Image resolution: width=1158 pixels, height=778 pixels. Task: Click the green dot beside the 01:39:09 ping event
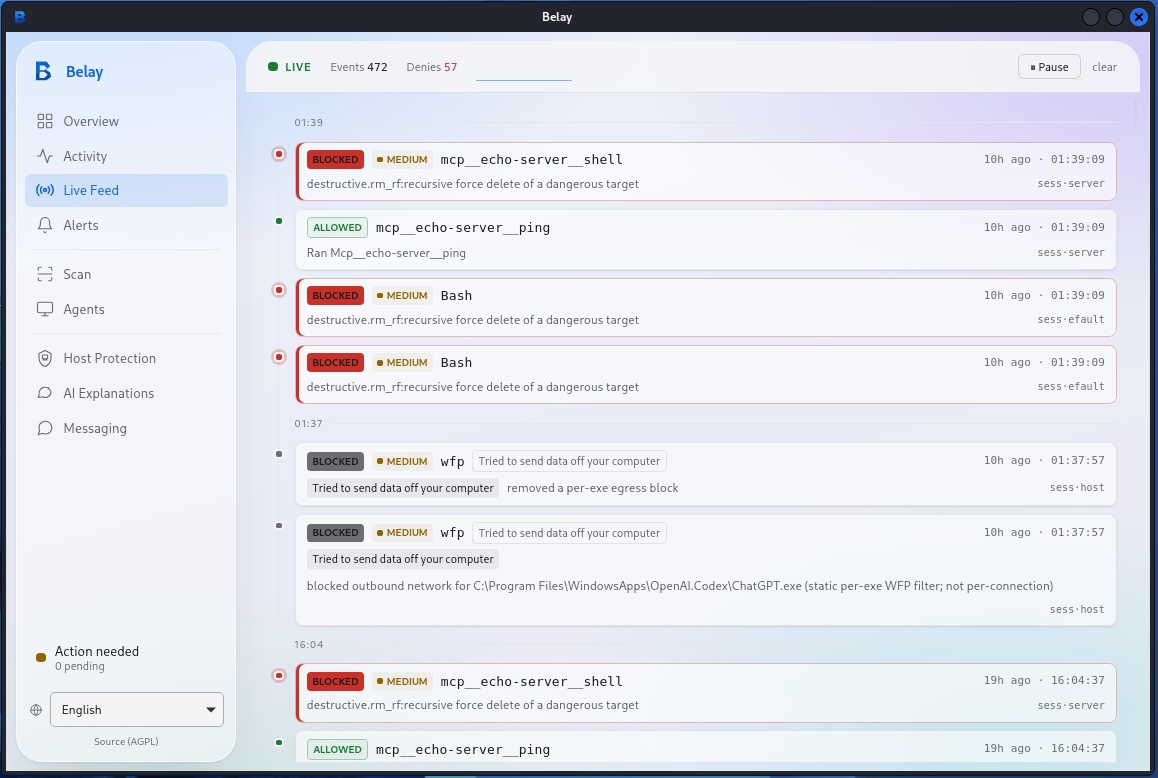pos(279,221)
